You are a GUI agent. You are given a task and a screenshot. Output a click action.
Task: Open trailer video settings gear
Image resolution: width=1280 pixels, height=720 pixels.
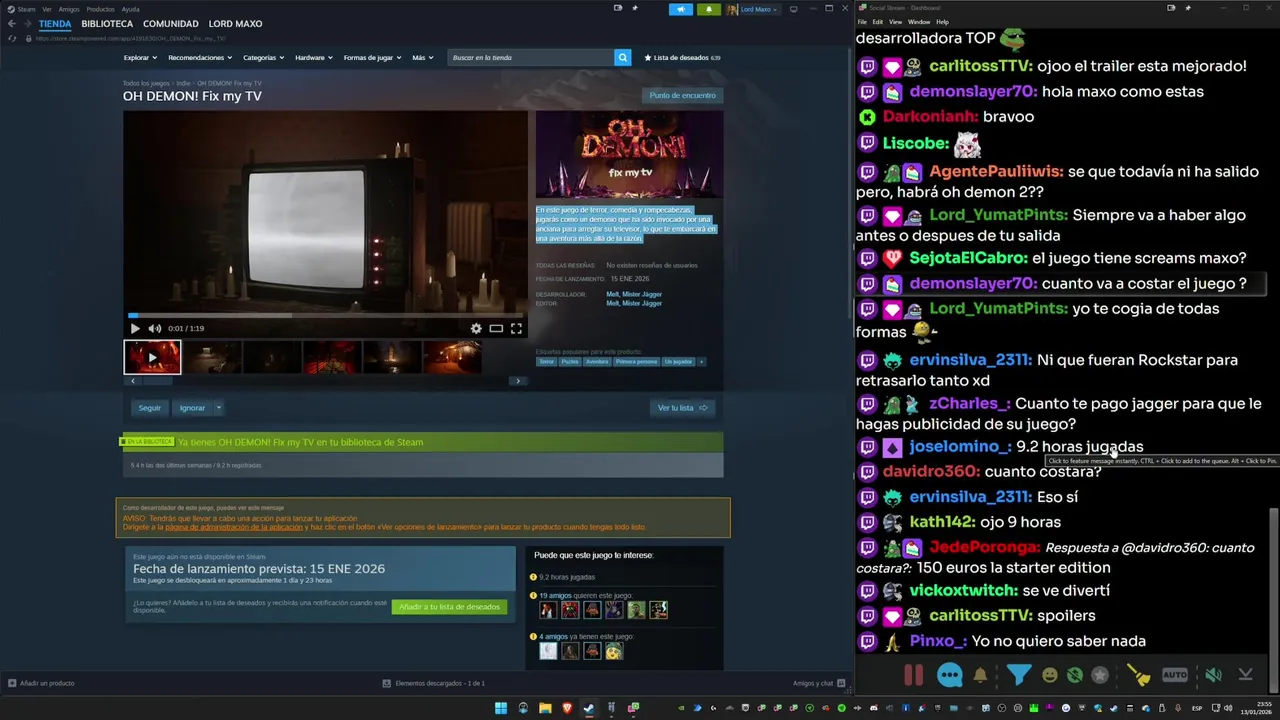(x=476, y=328)
